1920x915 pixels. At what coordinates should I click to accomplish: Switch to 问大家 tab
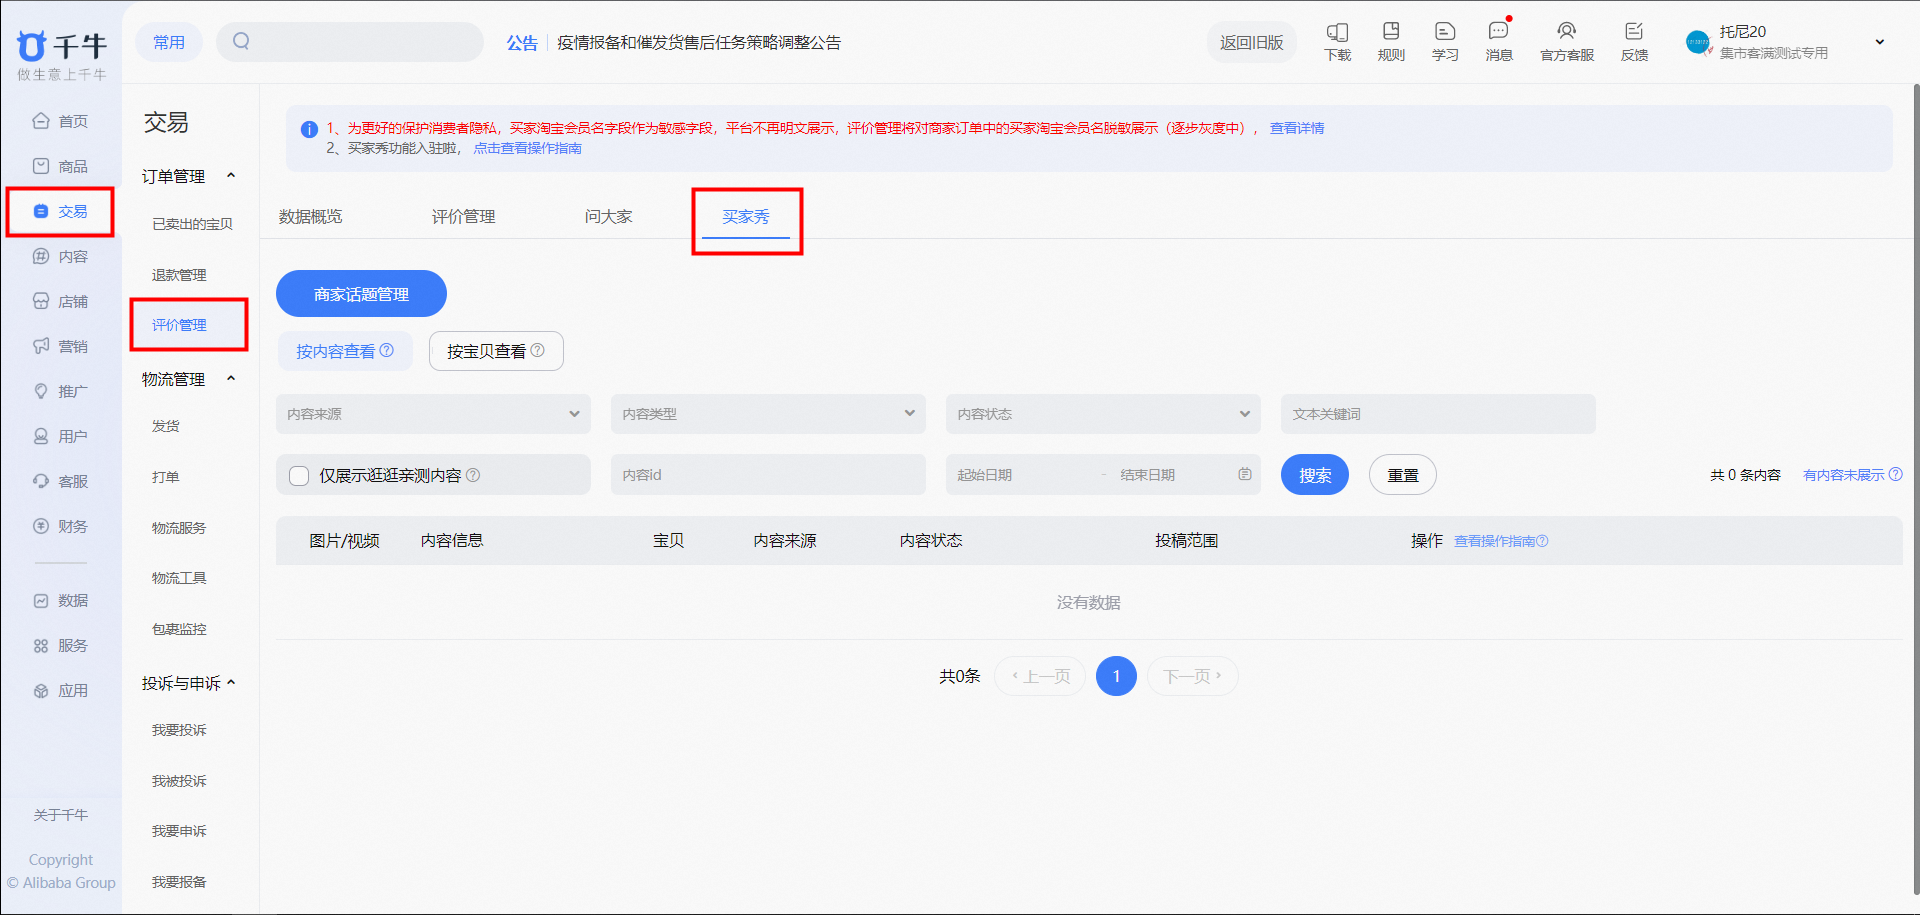[608, 216]
